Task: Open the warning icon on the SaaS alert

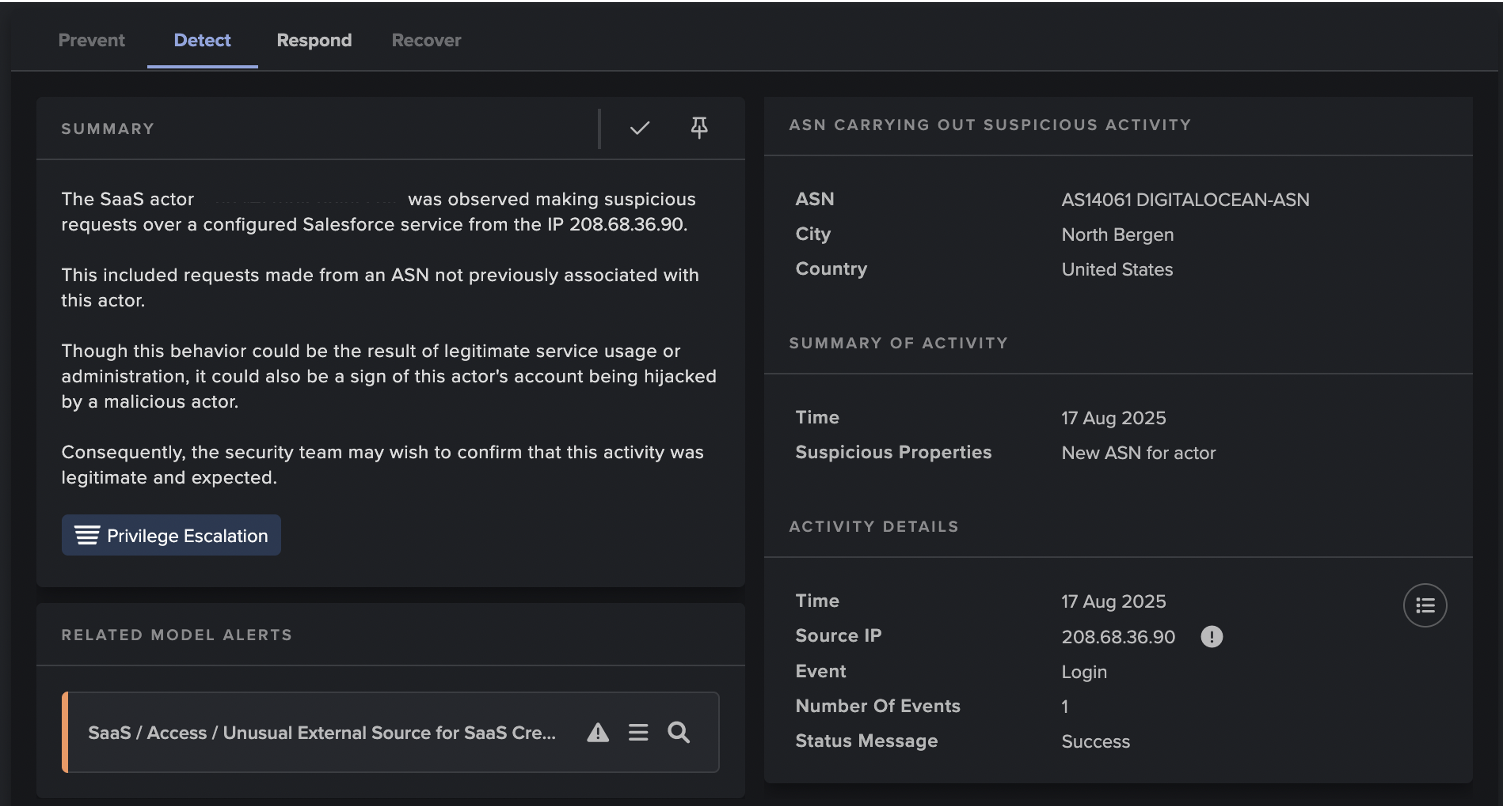Action: (x=597, y=731)
